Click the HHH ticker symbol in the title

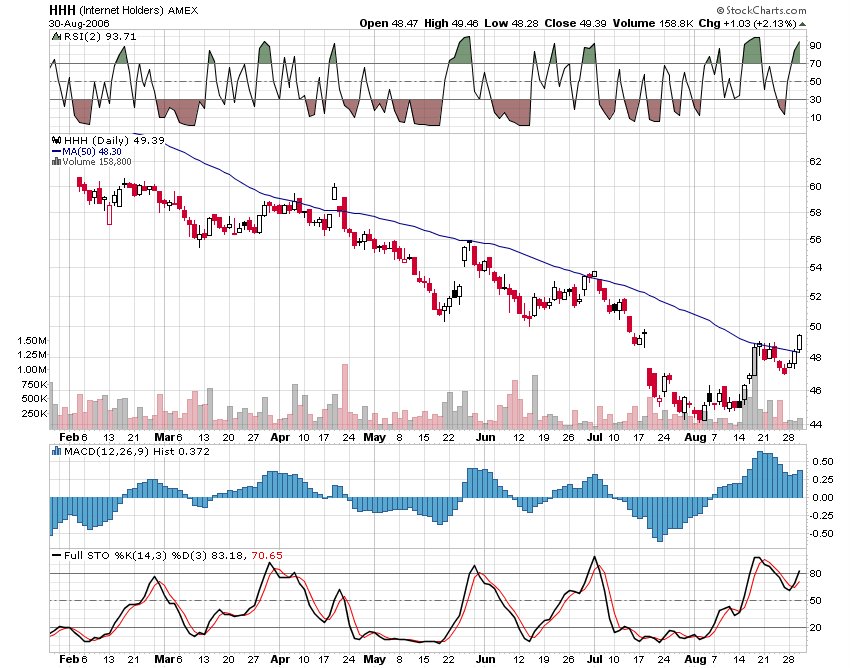pyautogui.click(x=62, y=10)
